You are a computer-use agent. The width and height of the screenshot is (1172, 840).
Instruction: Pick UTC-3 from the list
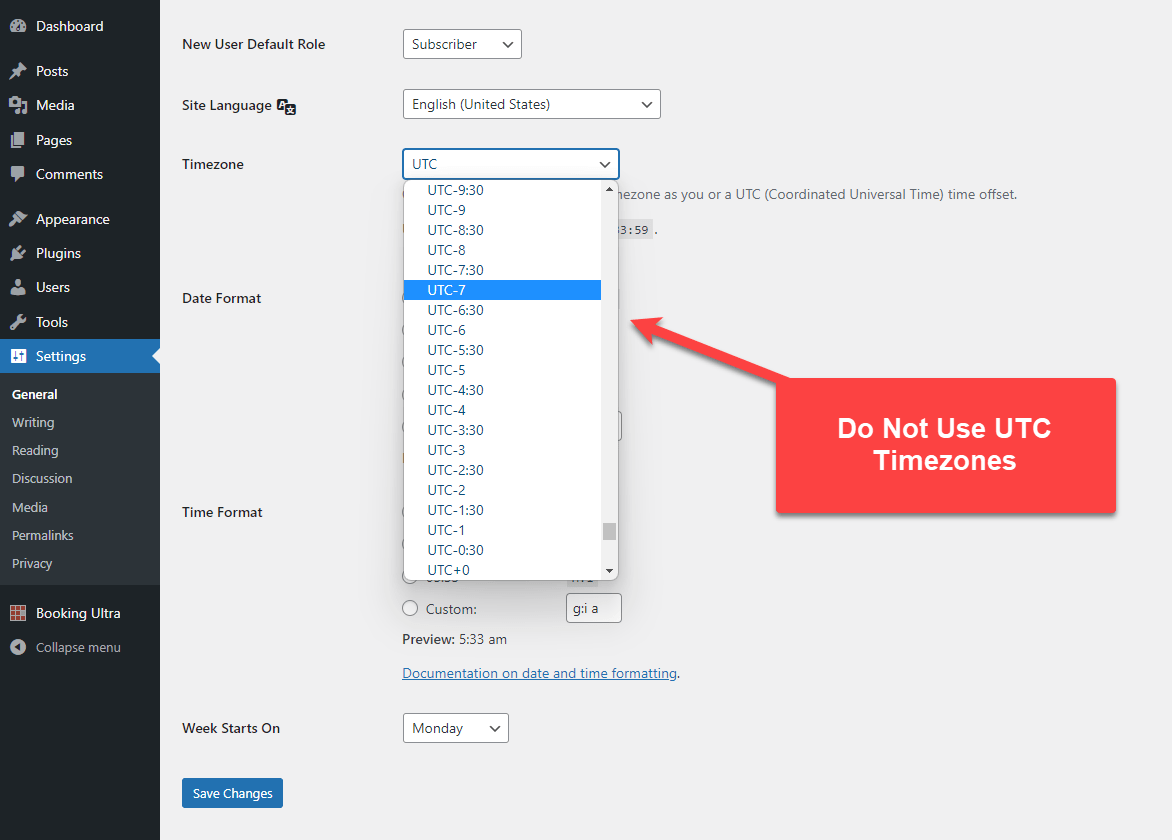502,450
